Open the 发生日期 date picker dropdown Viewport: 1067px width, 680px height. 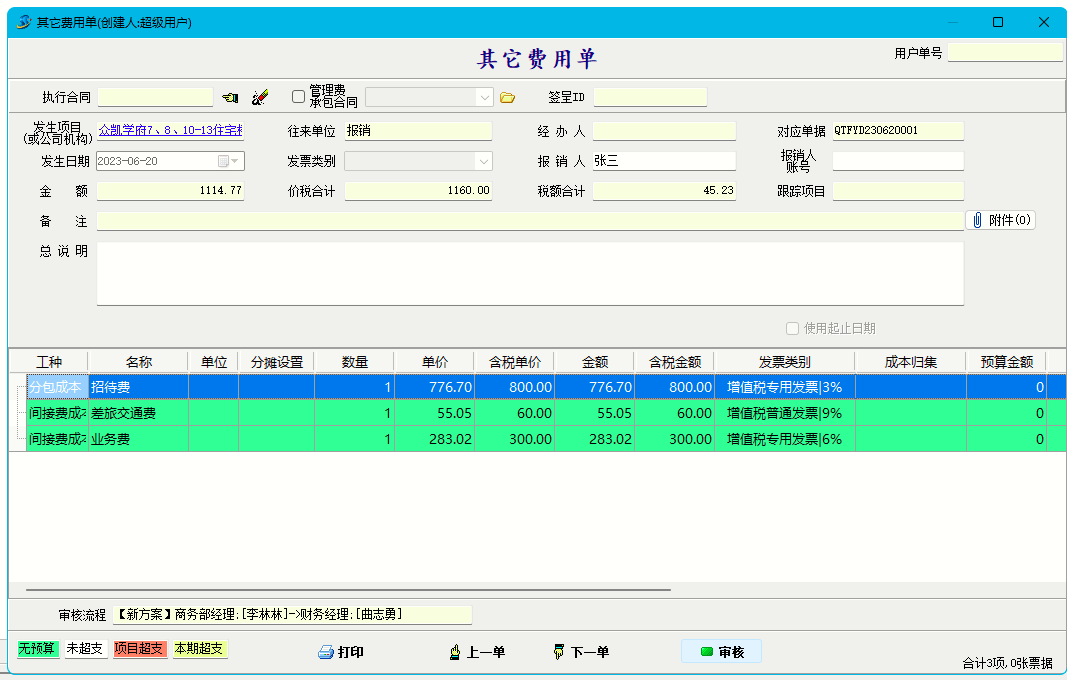234,161
